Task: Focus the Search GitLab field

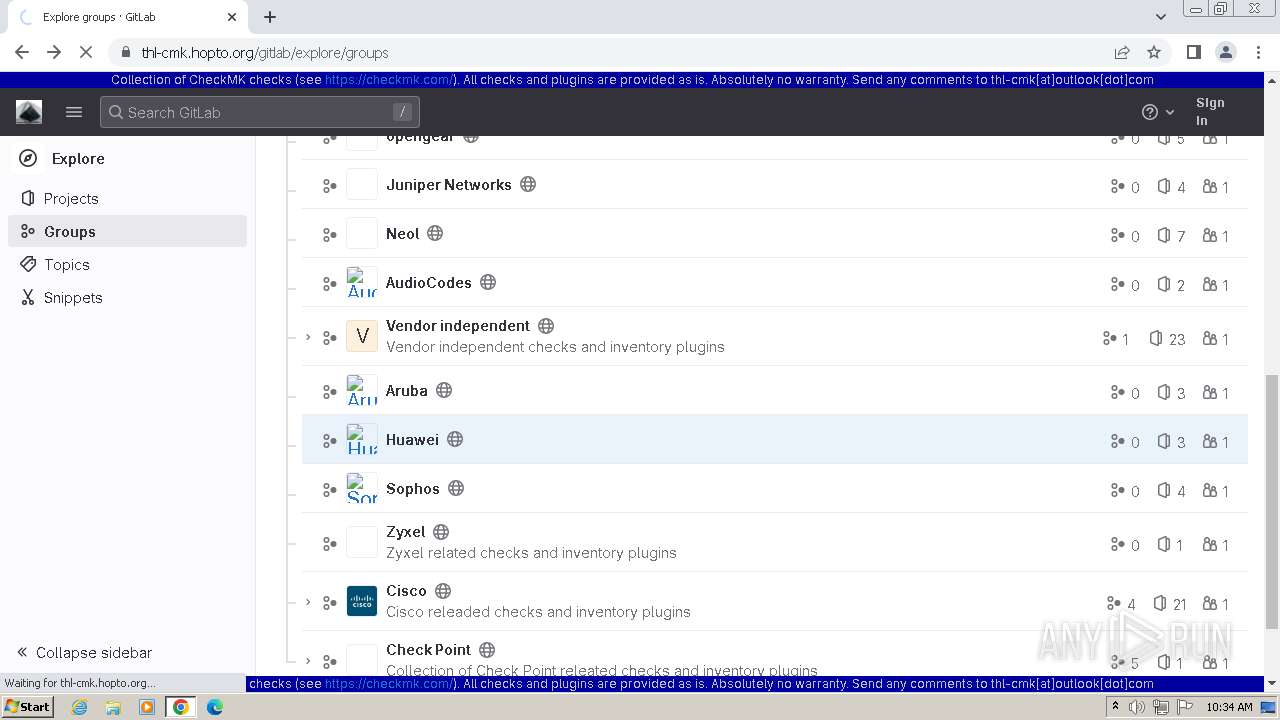Action: (260, 112)
